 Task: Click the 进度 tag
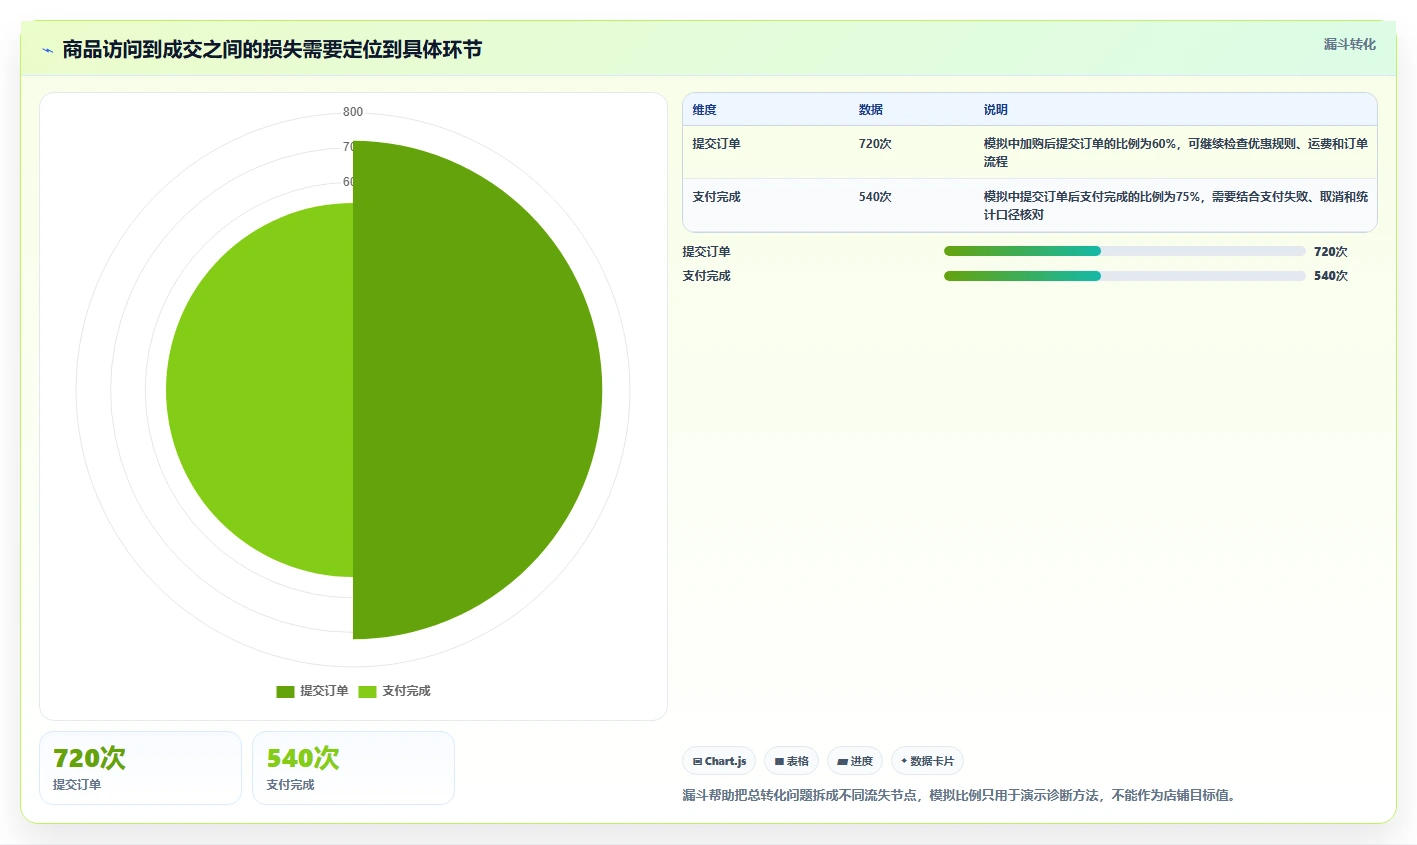point(855,761)
